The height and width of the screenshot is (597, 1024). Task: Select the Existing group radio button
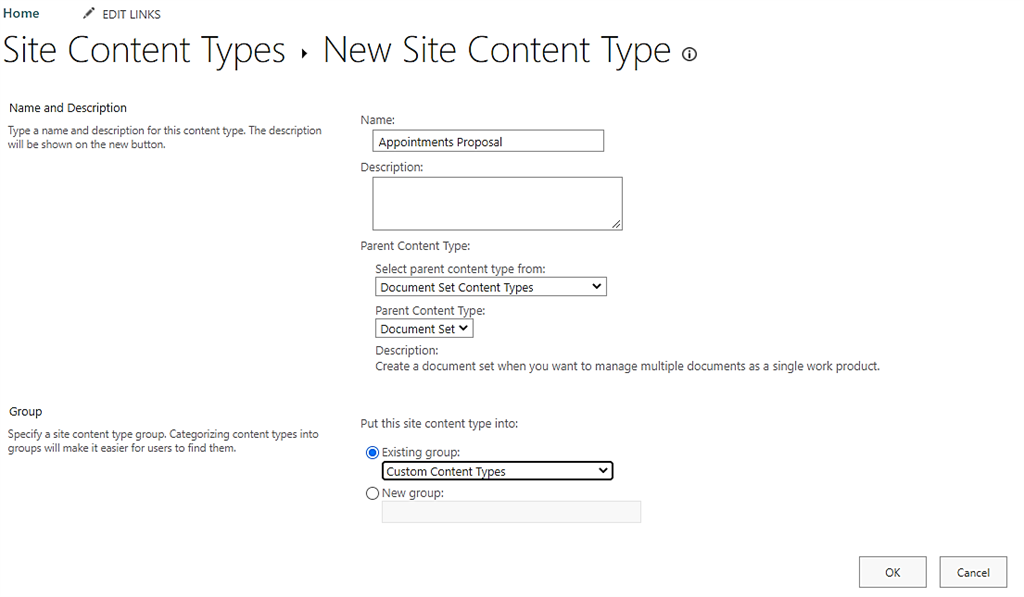(372, 452)
